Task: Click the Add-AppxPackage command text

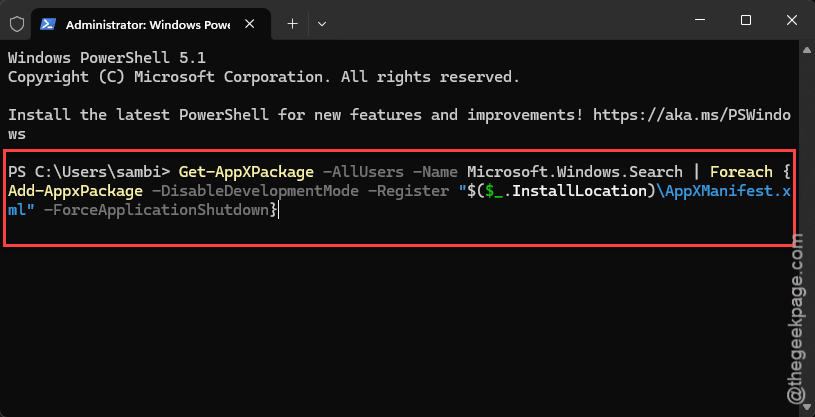Action: point(75,191)
